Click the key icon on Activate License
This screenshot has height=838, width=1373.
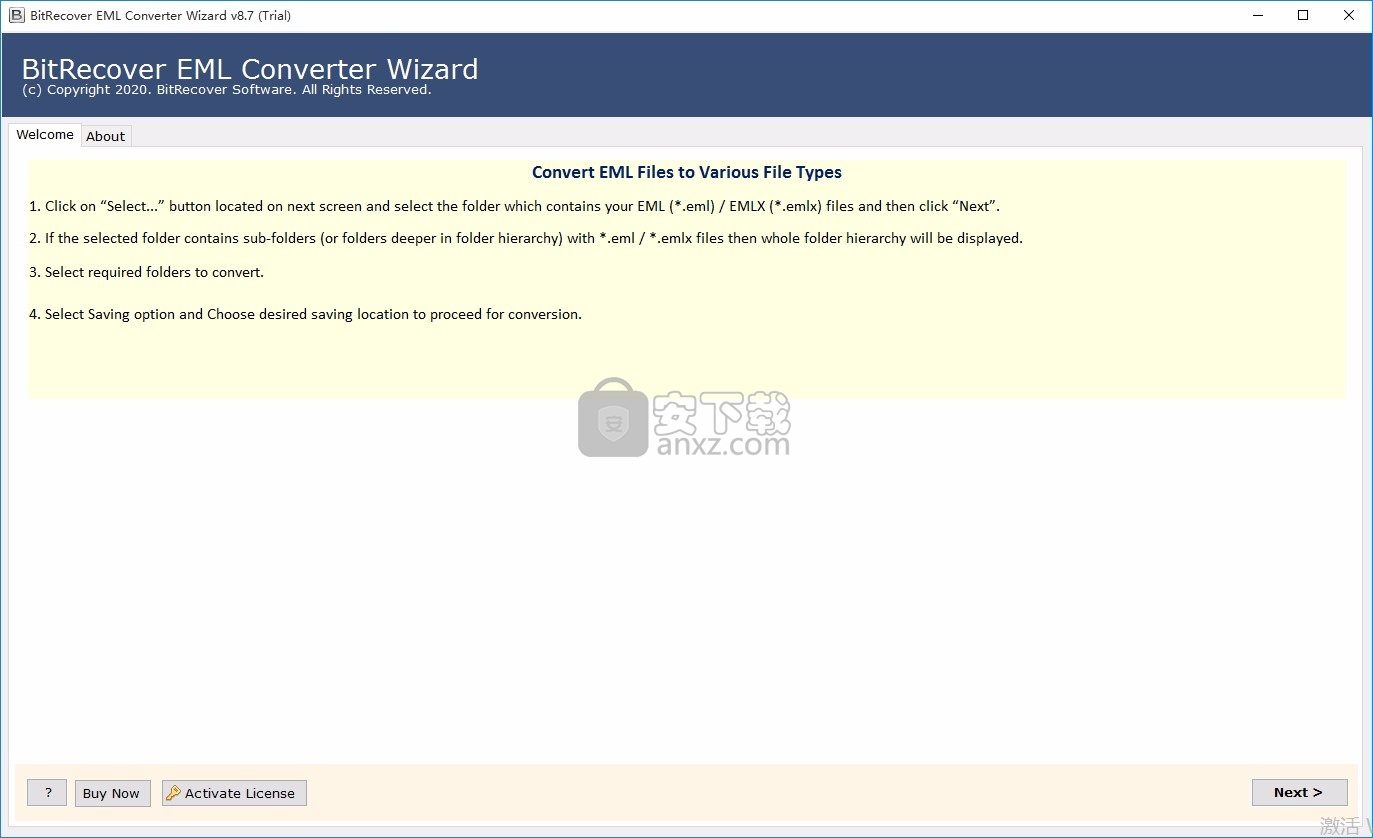(x=173, y=793)
